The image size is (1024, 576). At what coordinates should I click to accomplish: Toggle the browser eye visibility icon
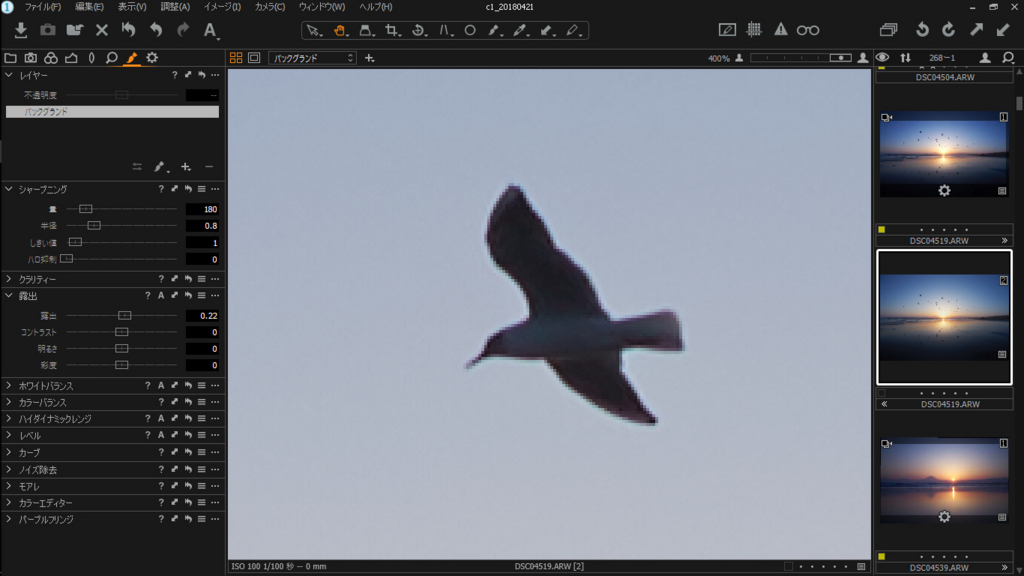point(882,58)
